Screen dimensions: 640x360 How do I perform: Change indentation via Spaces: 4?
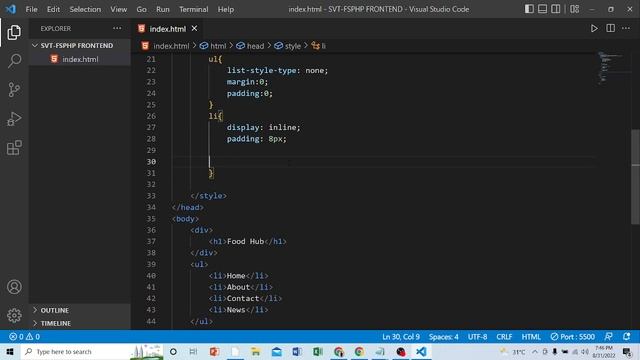pos(443,337)
